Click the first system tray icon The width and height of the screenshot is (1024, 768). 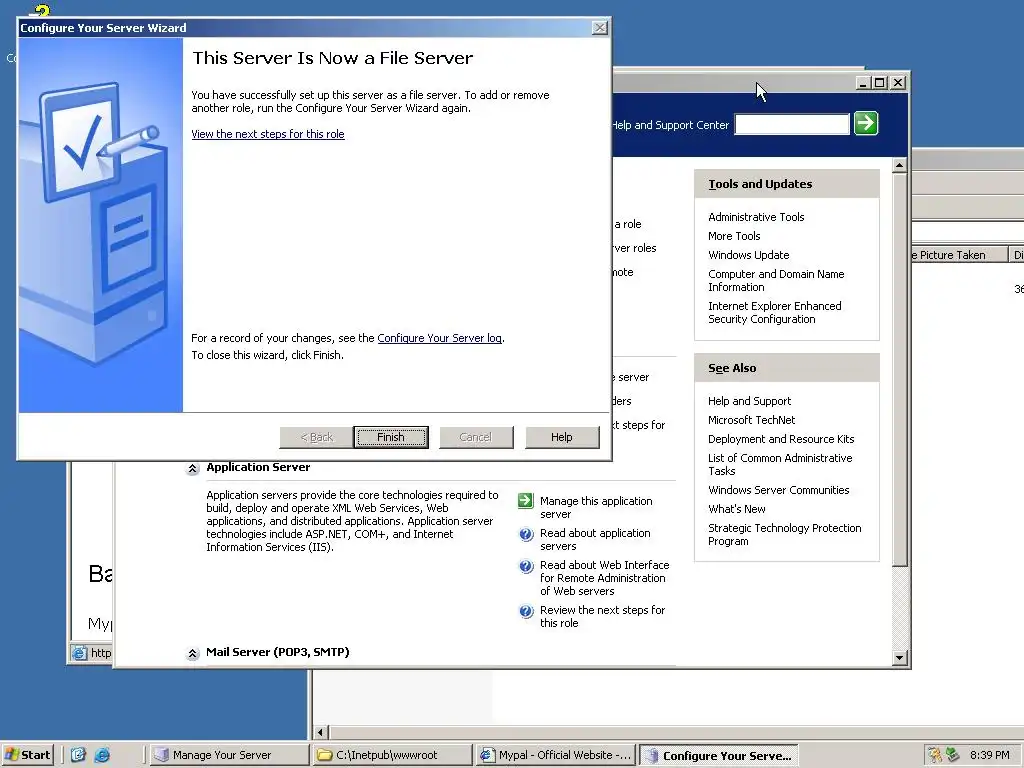point(935,755)
